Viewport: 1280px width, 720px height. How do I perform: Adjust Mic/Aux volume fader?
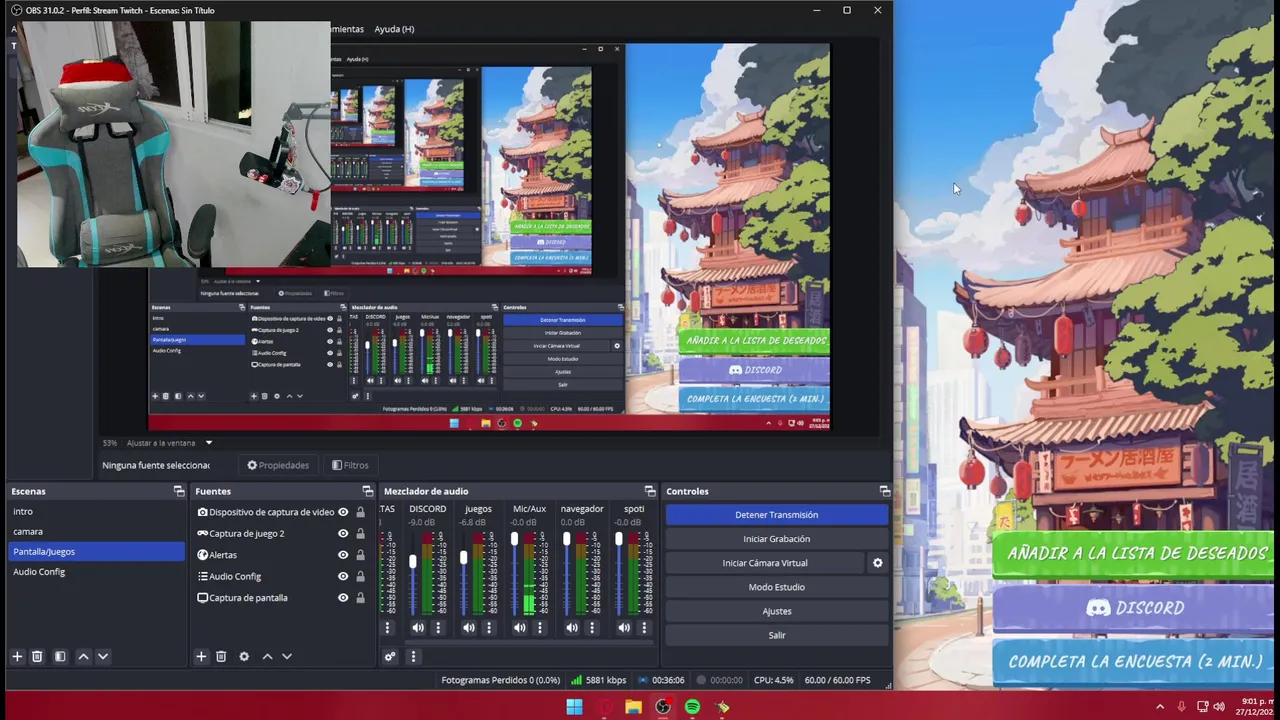click(515, 540)
